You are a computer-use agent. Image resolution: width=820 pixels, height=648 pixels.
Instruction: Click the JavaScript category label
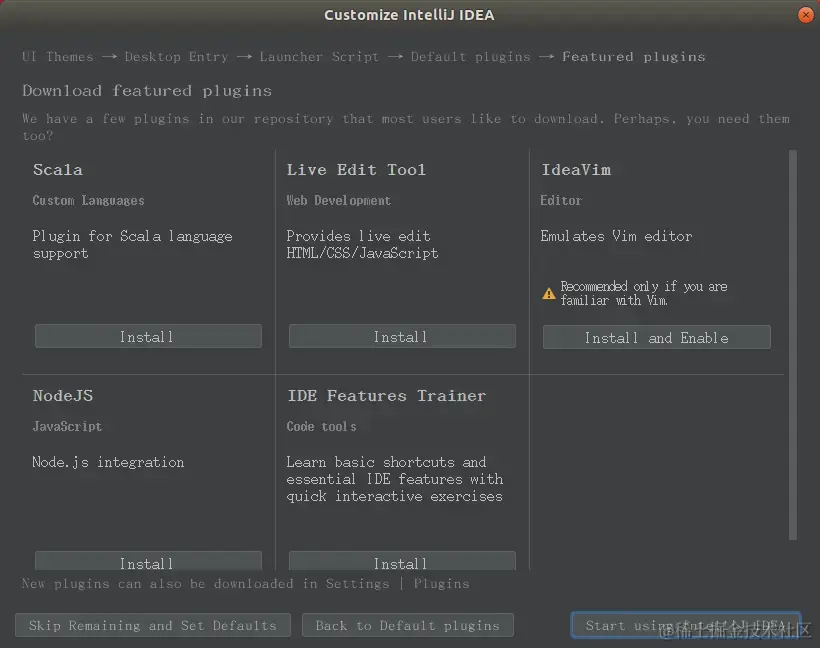click(x=67, y=426)
